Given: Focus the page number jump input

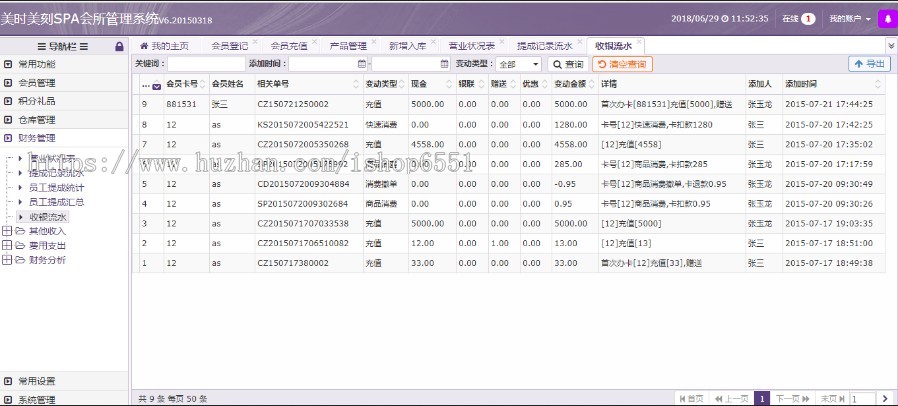Looking at the screenshot, I should 862,399.
